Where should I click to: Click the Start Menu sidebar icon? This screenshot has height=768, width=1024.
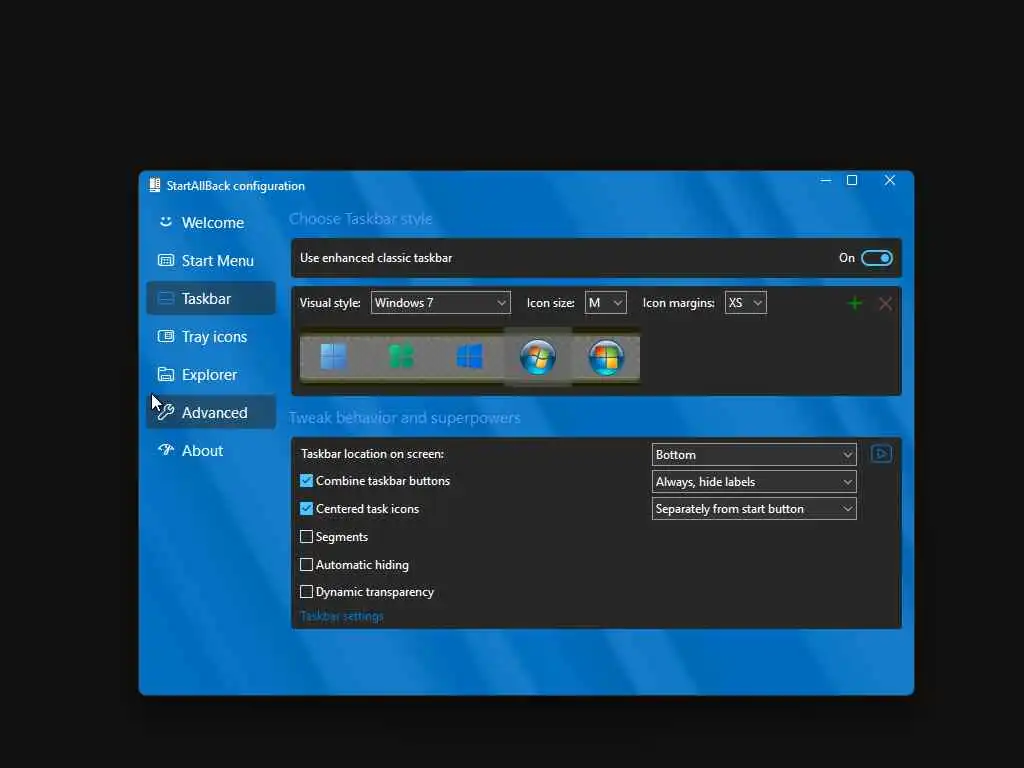tap(166, 260)
